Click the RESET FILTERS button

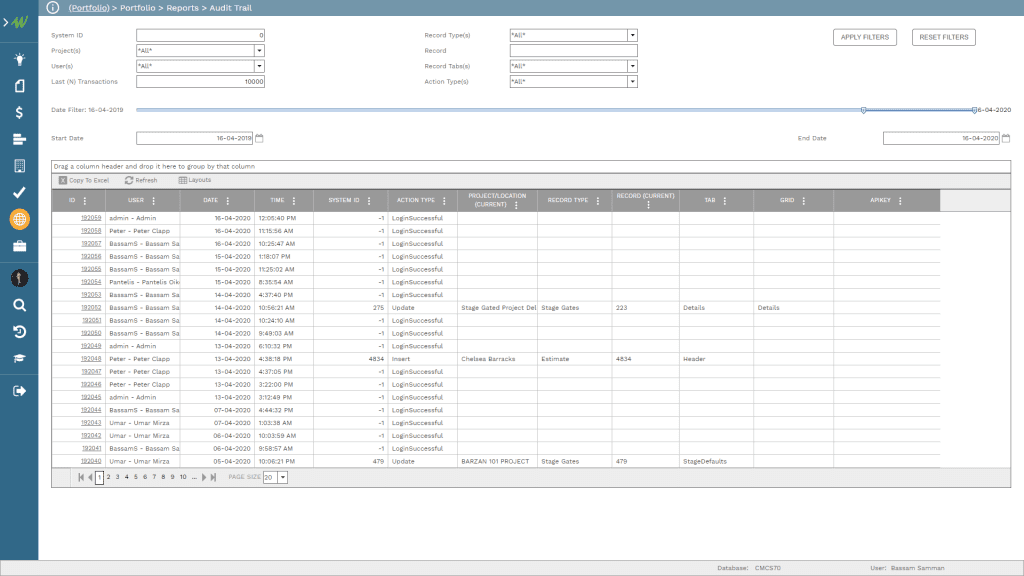tap(944, 37)
